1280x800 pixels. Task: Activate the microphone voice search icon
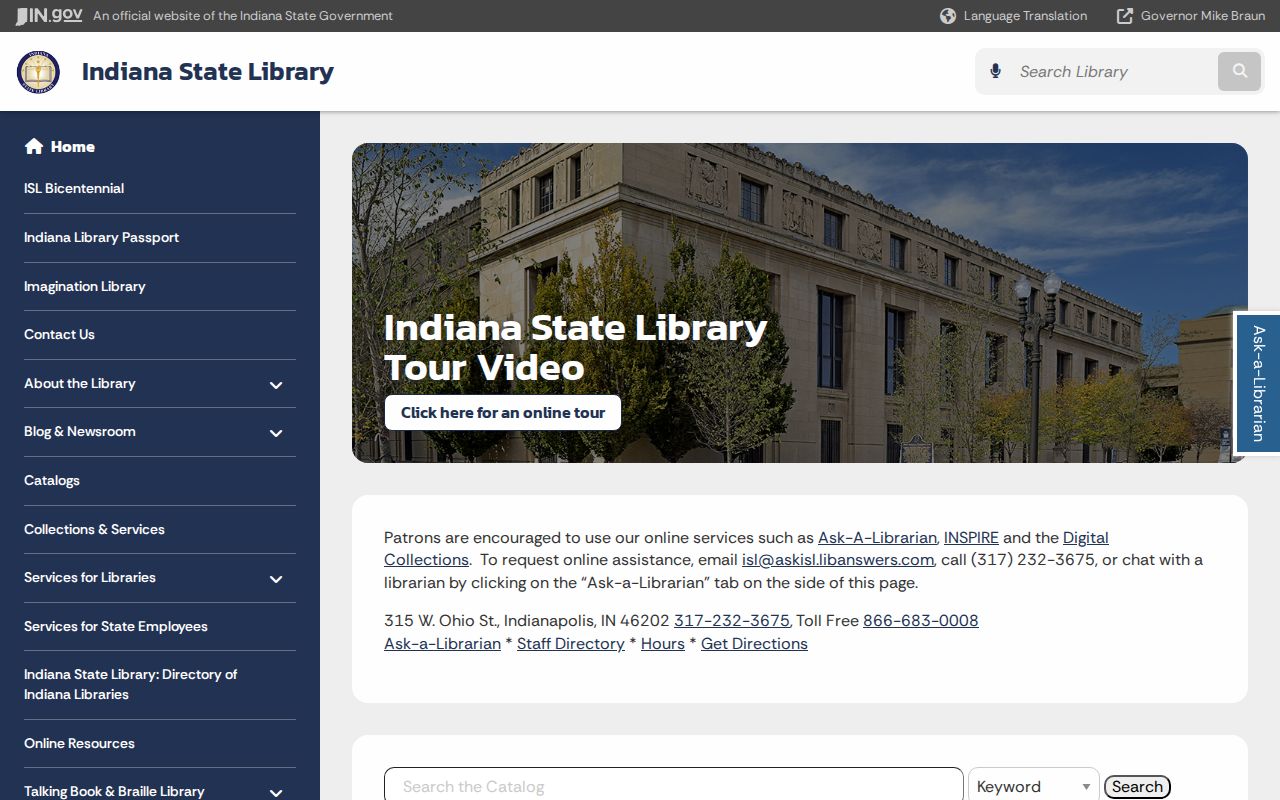point(995,71)
